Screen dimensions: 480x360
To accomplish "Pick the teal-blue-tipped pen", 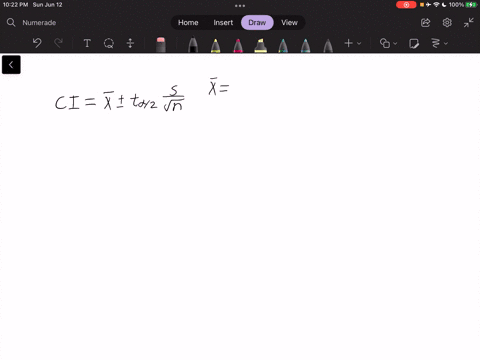I will click(x=305, y=45).
